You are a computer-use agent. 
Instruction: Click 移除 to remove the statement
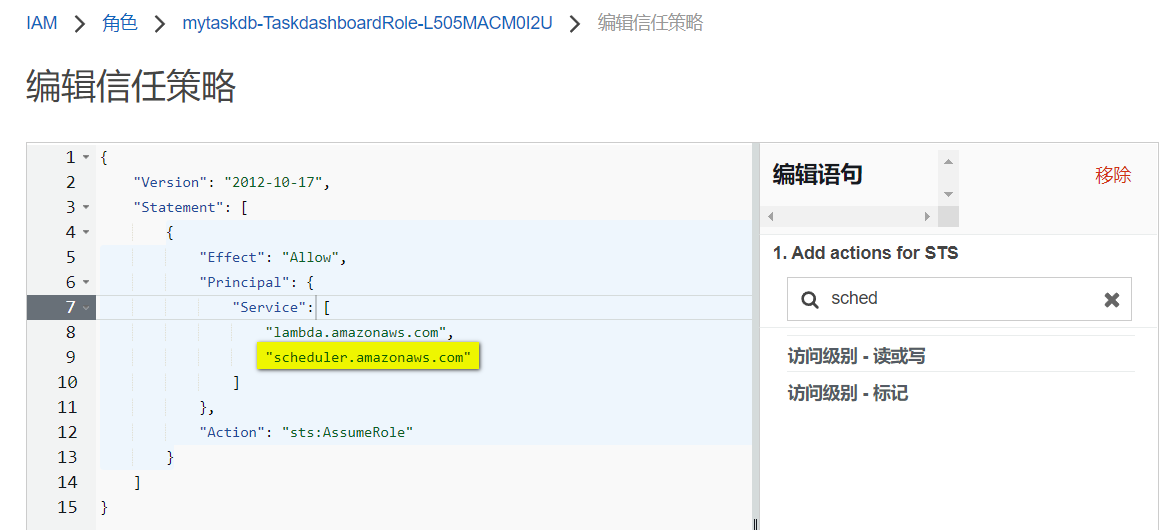click(x=1113, y=176)
